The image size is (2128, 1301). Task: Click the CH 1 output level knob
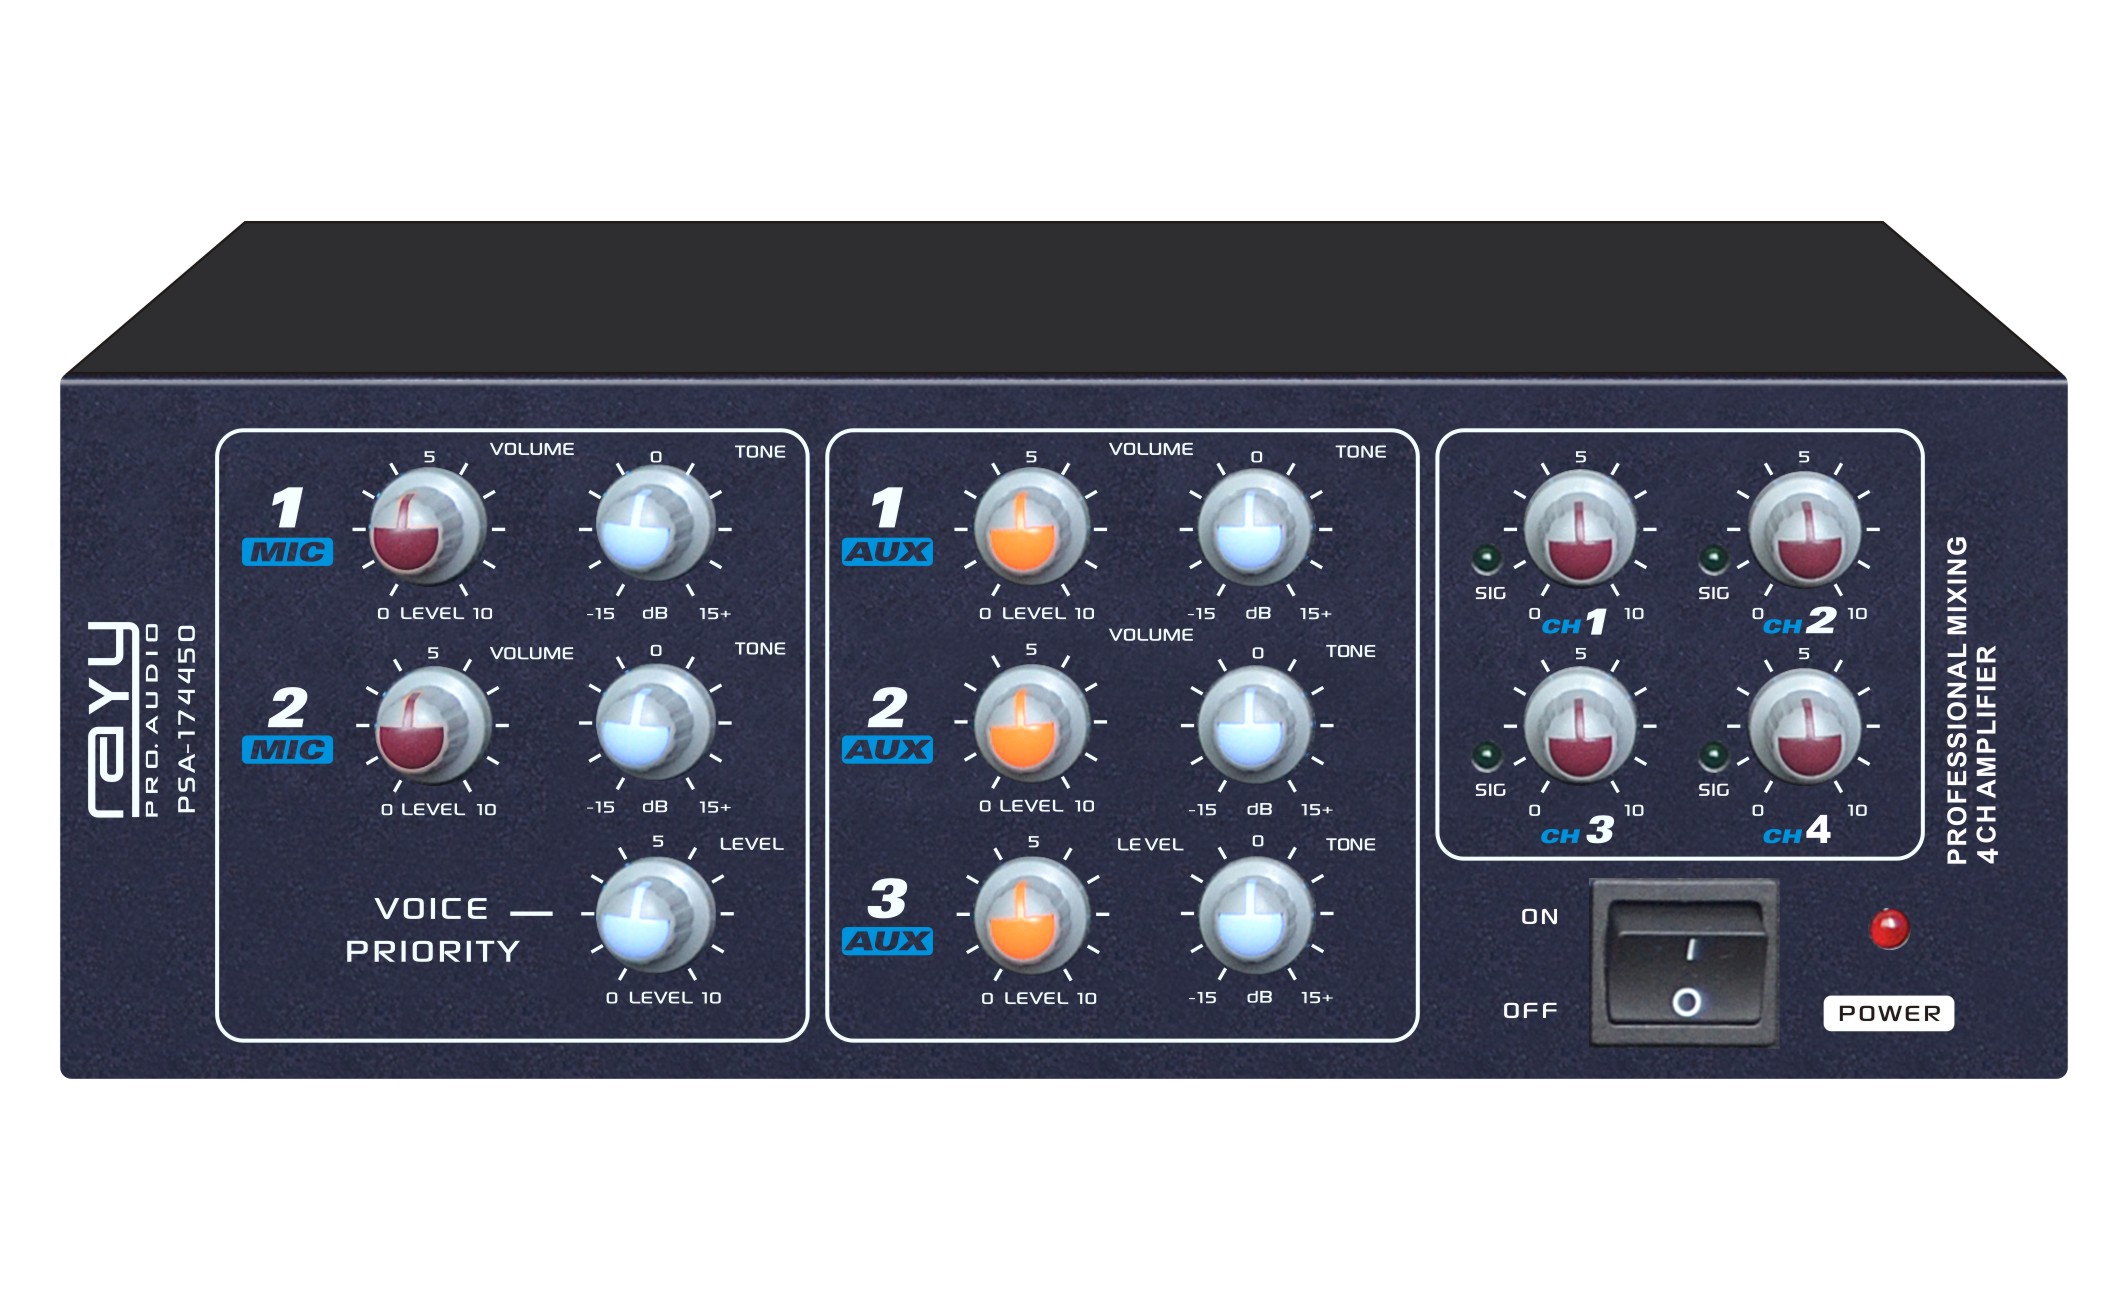(1580, 528)
